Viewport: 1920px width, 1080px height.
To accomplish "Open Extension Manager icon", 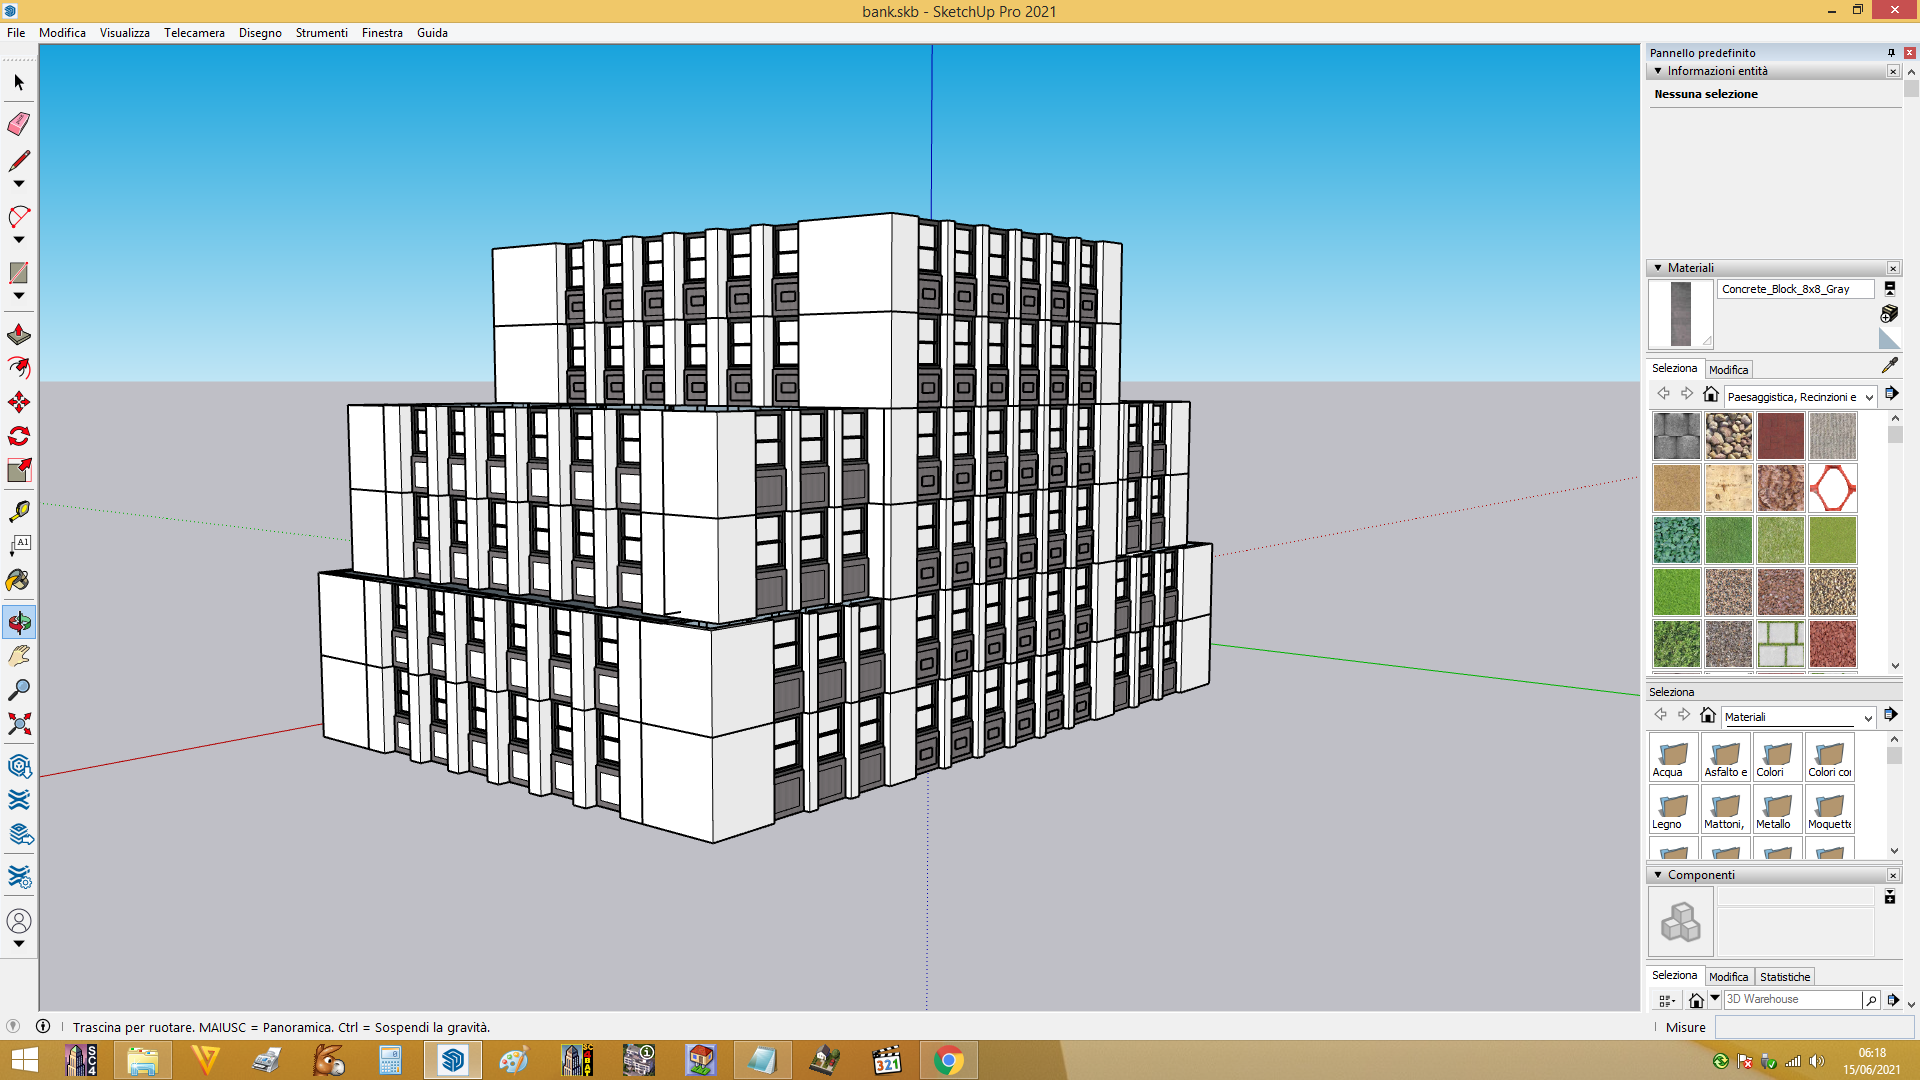I will [19, 877].
